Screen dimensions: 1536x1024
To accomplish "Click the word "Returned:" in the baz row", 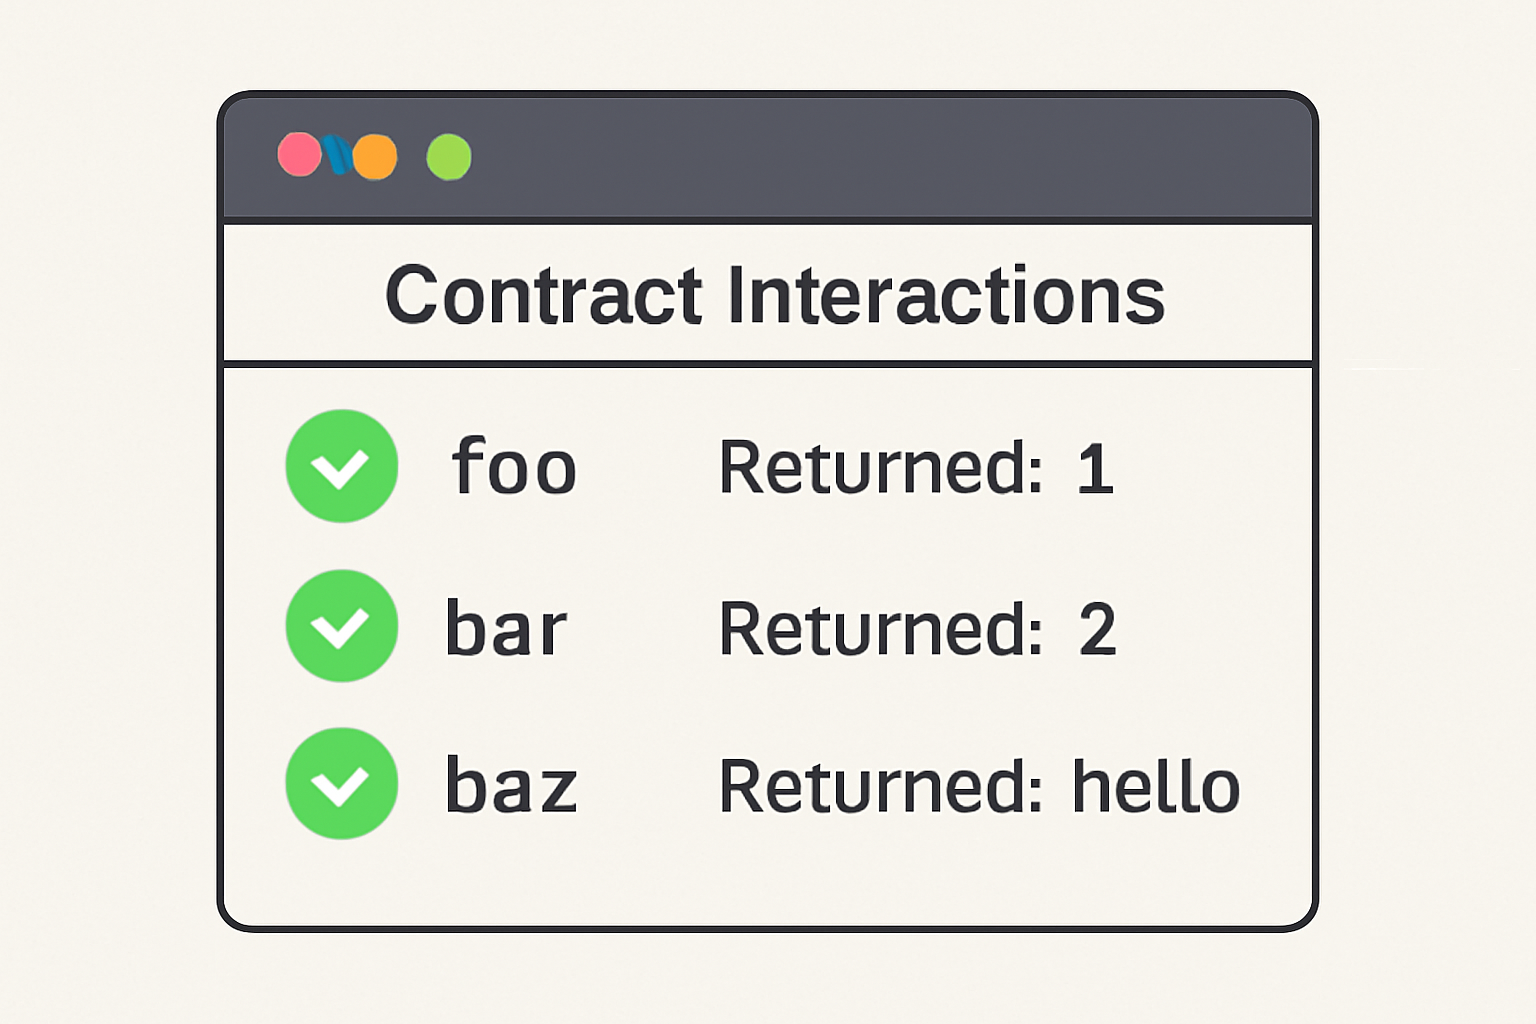I will click(881, 787).
